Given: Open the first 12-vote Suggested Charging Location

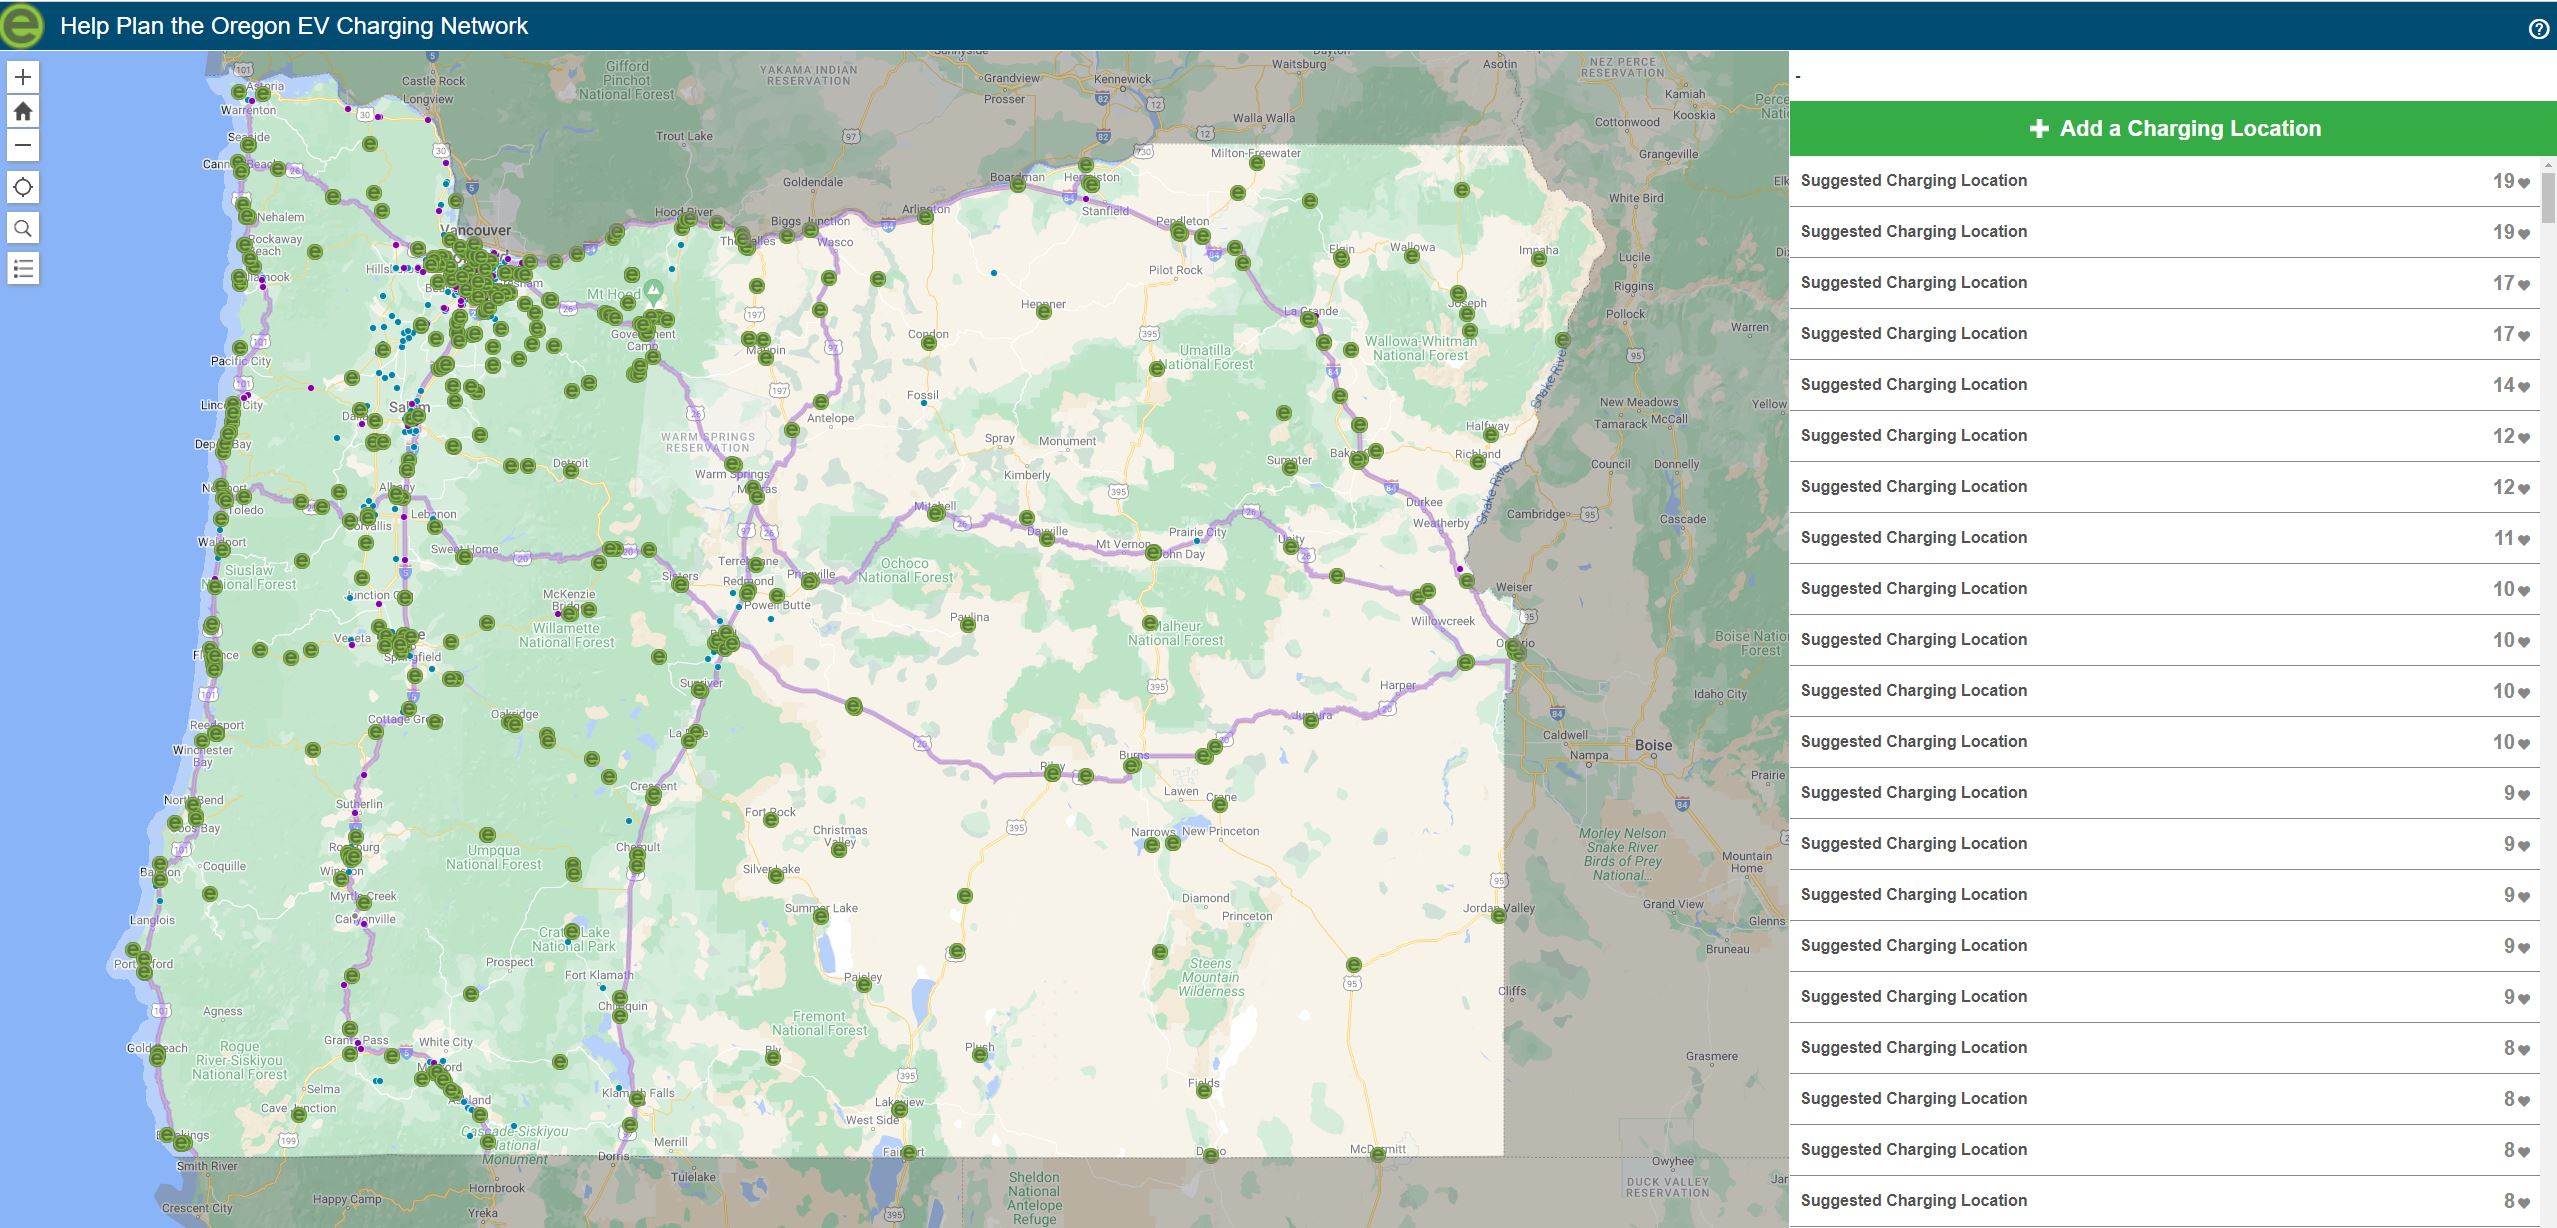Looking at the screenshot, I should (x=1913, y=436).
